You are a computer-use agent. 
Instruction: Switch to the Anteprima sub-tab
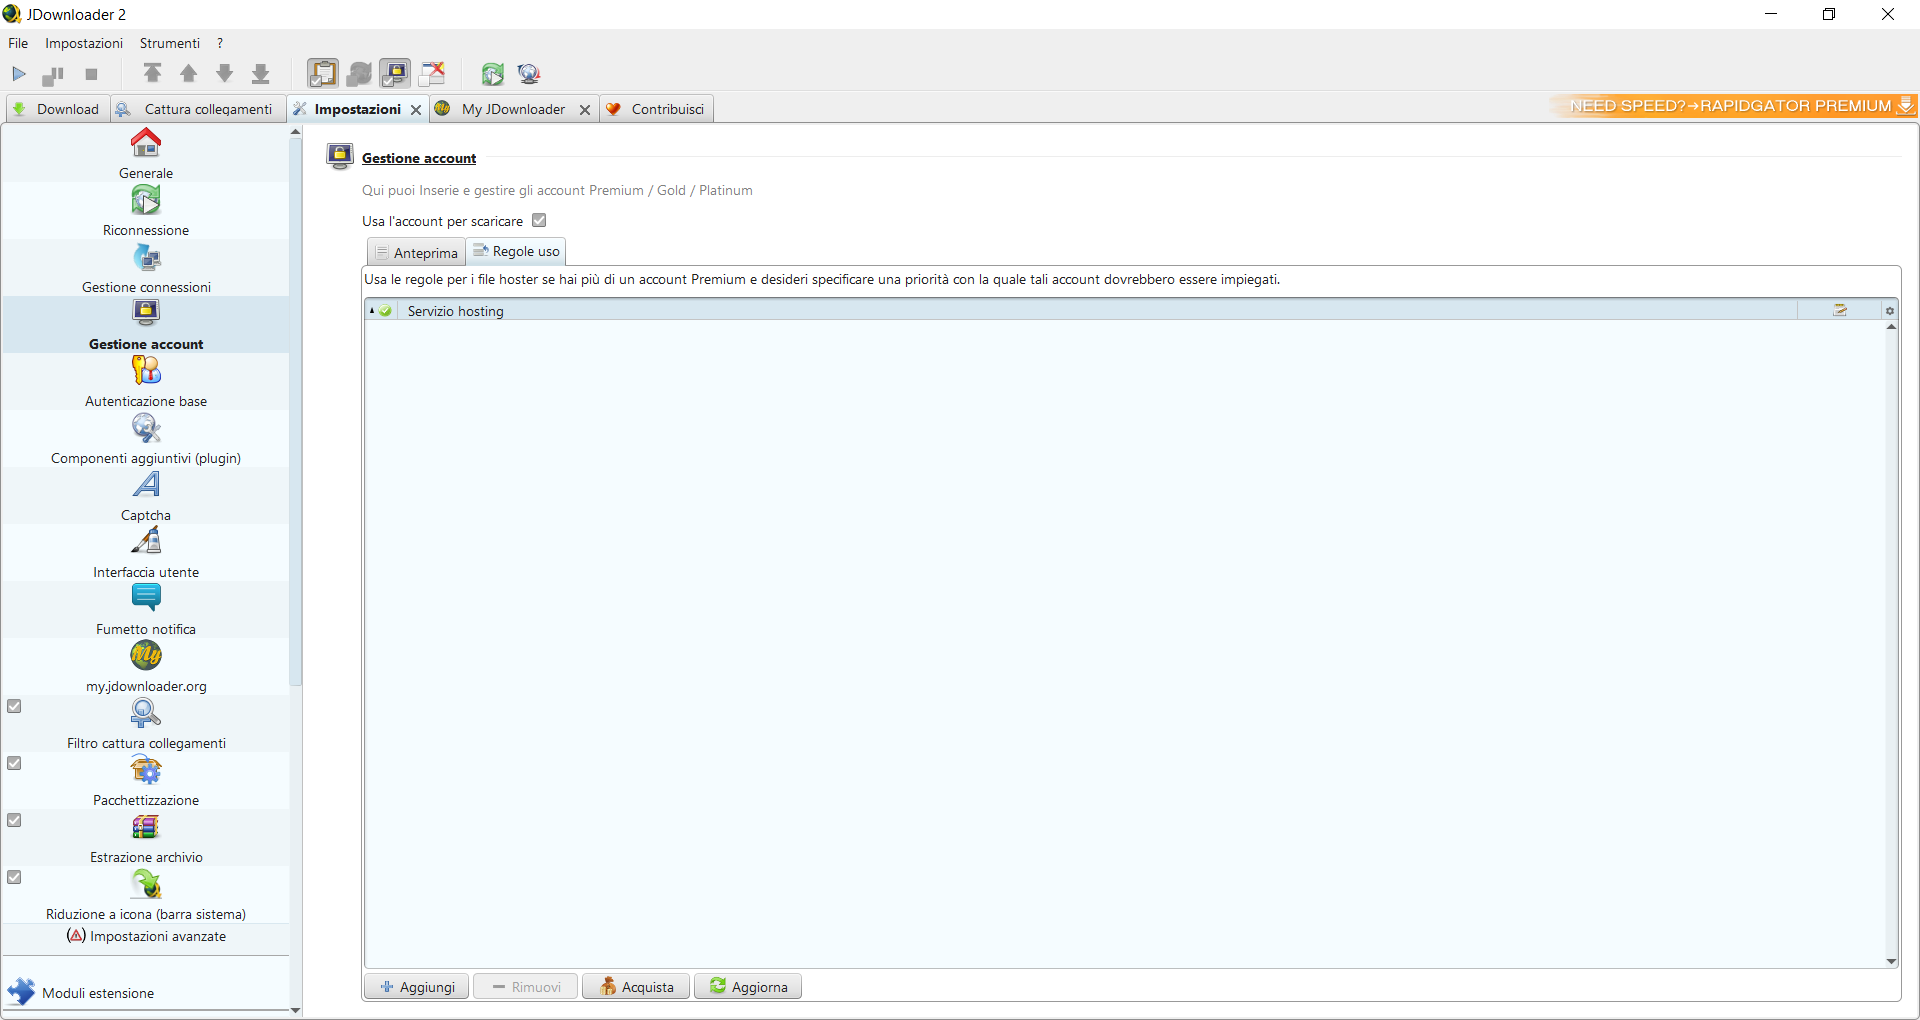tap(416, 252)
